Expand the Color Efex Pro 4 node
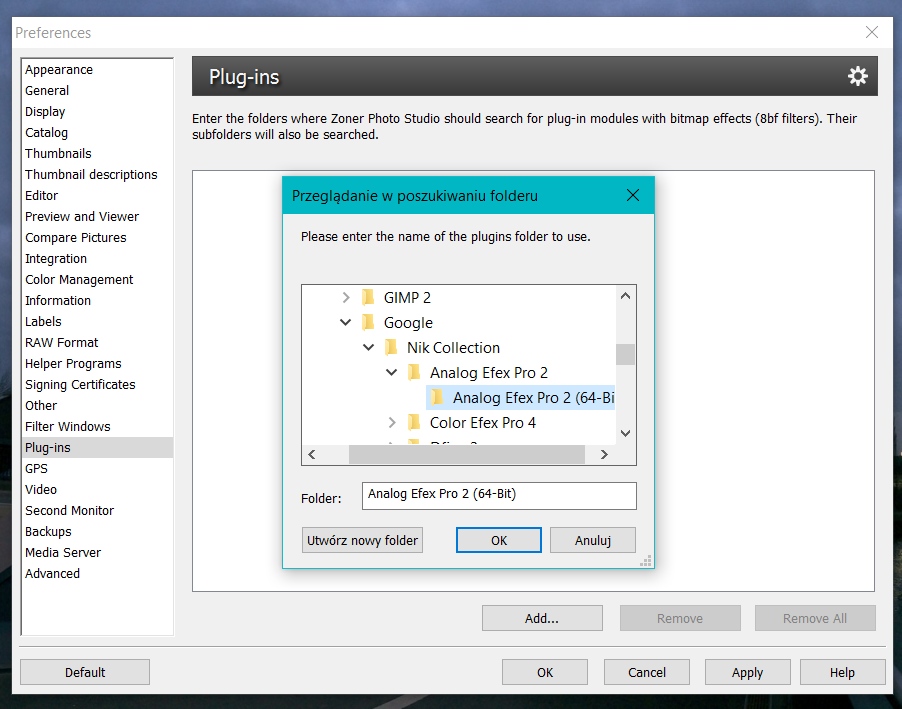The image size is (902, 709). coord(392,422)
